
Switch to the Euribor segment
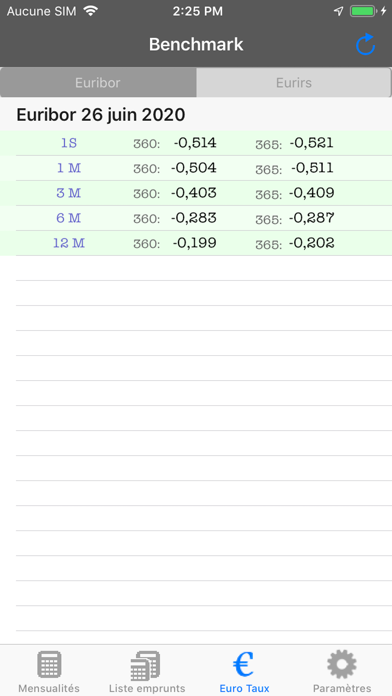pos(98,83)
